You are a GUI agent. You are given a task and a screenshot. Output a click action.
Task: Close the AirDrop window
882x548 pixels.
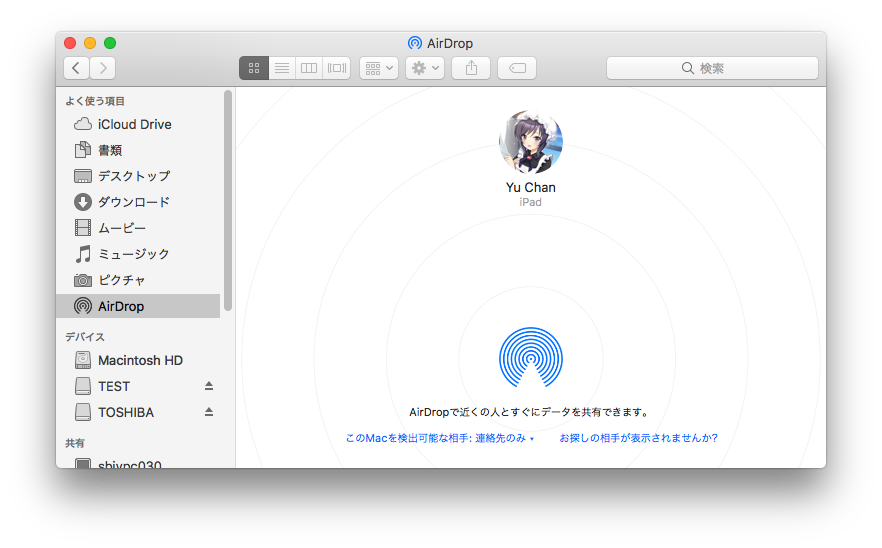pos(70,43)
